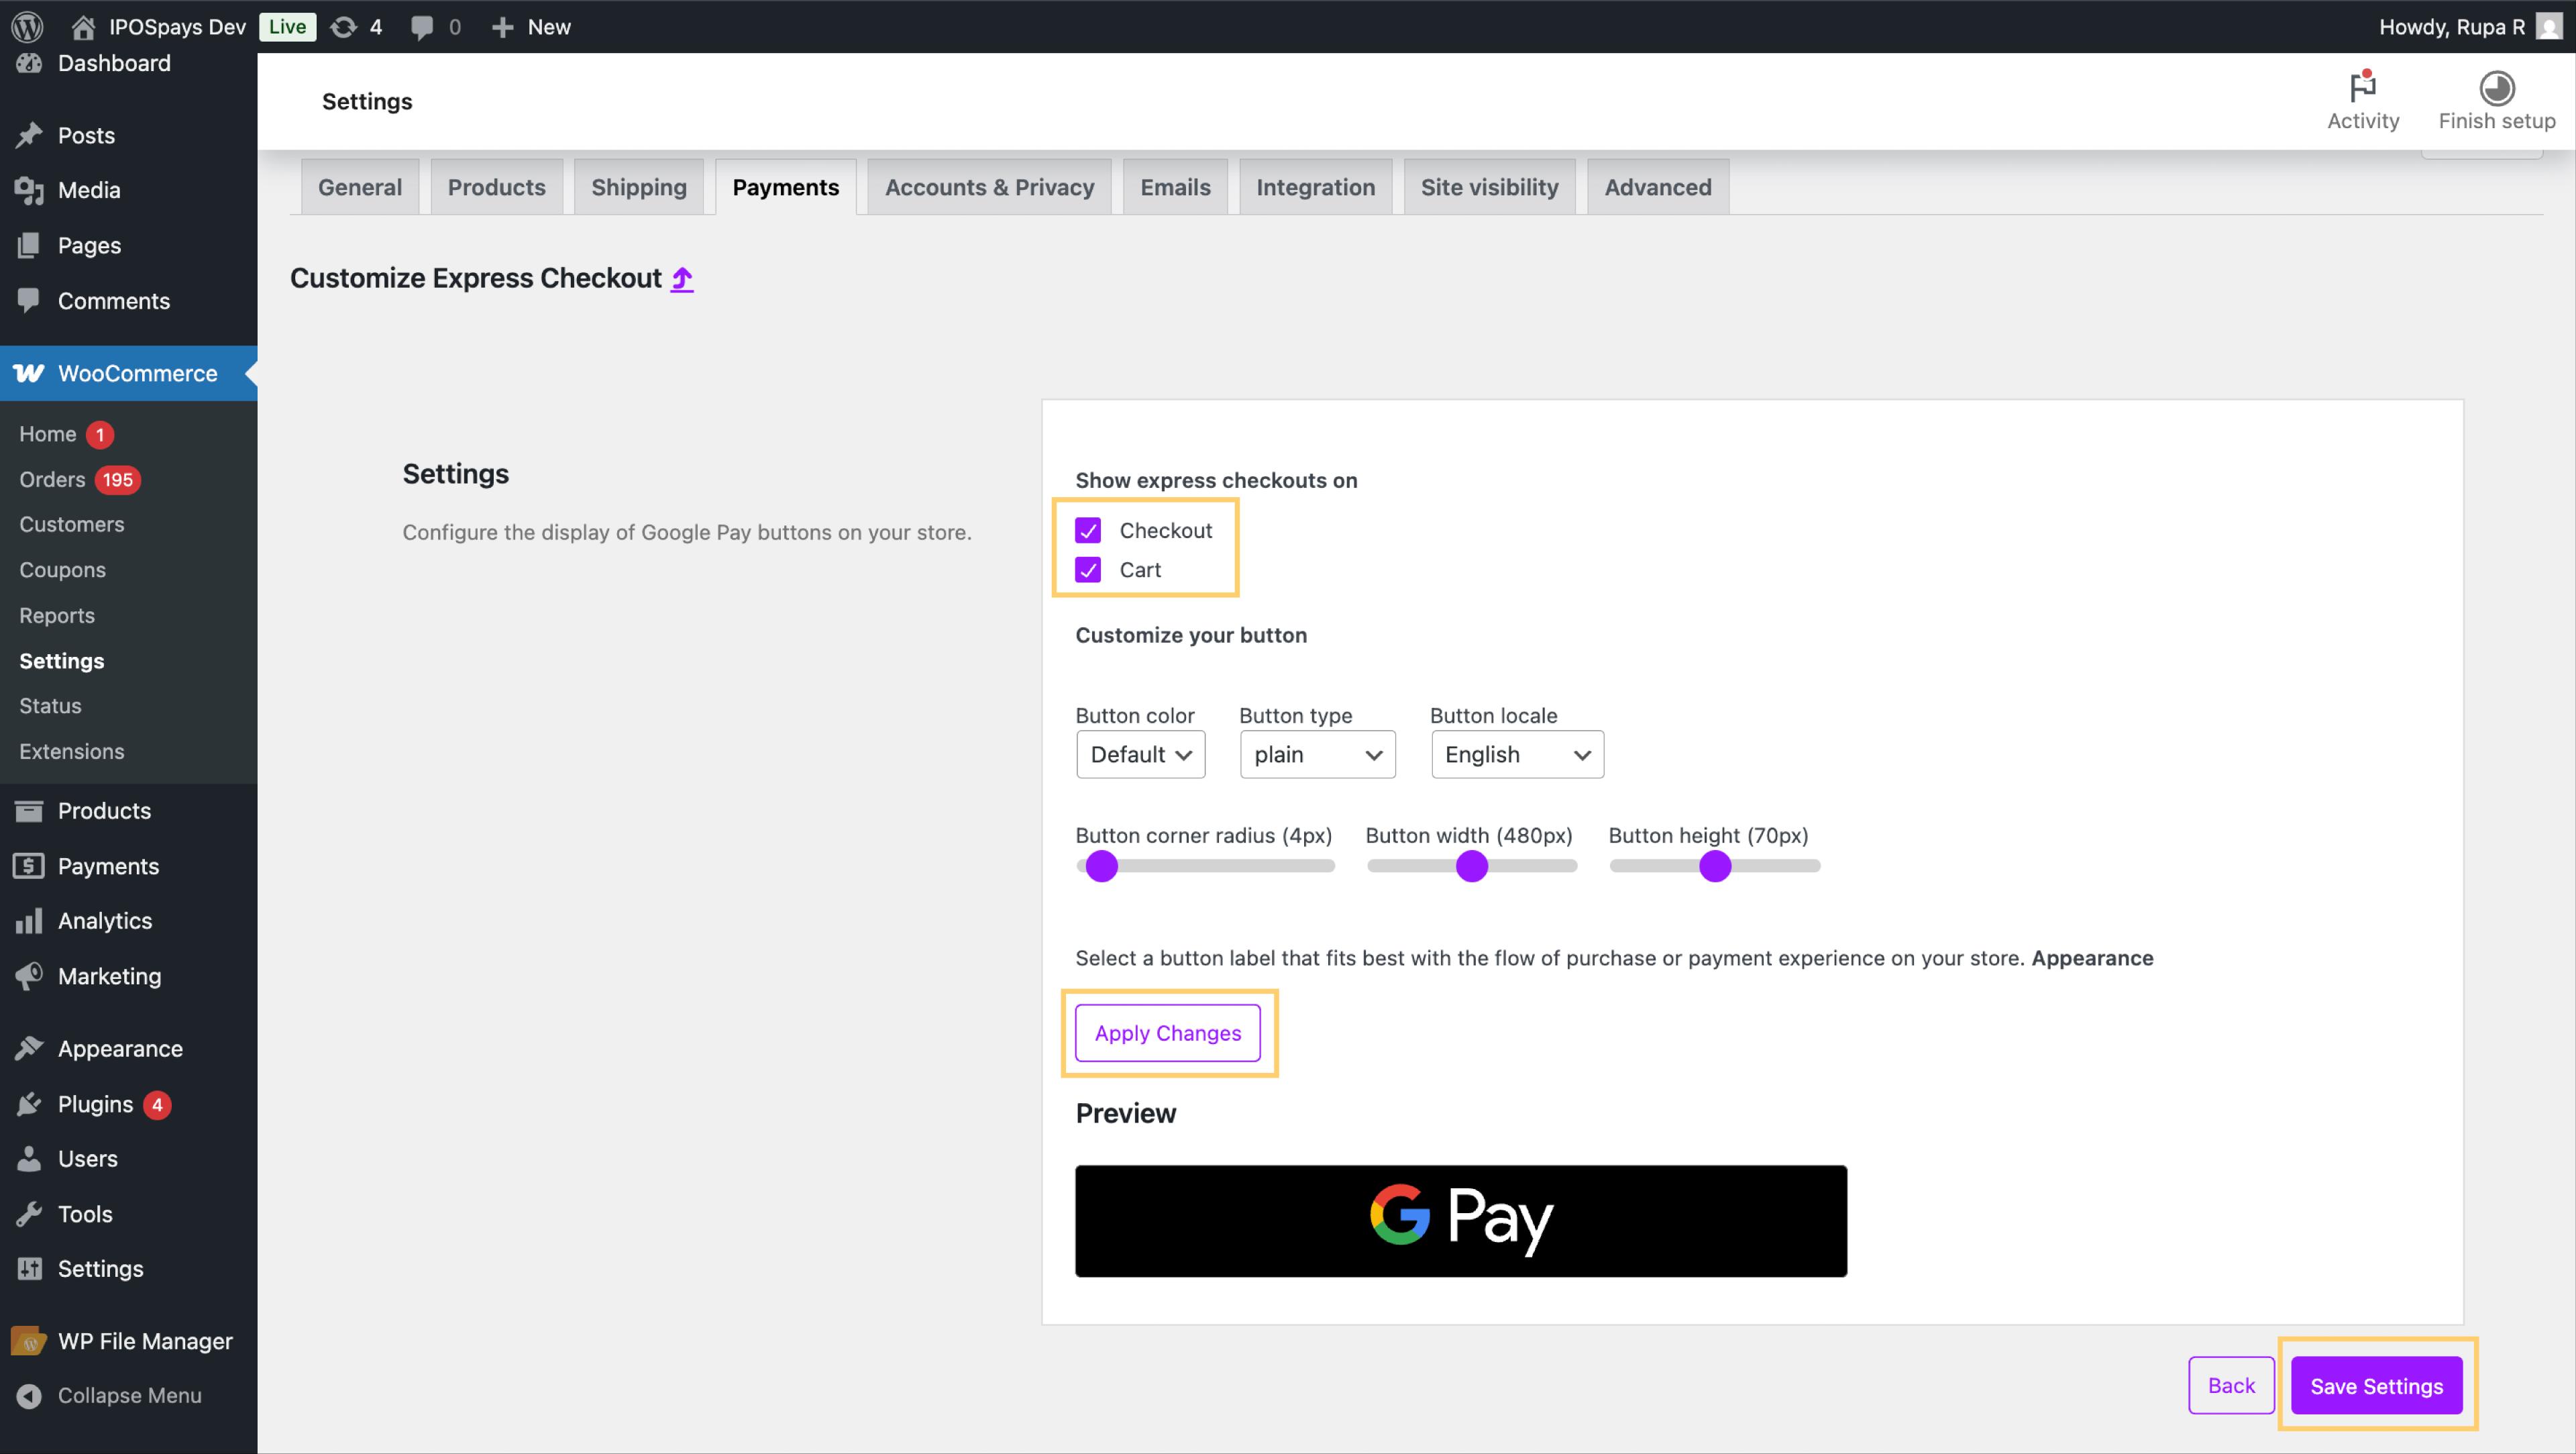This screenshot has height=1454, width=2576.
Task: Open the Extensions submenu item
Action: tap(72, 751)
